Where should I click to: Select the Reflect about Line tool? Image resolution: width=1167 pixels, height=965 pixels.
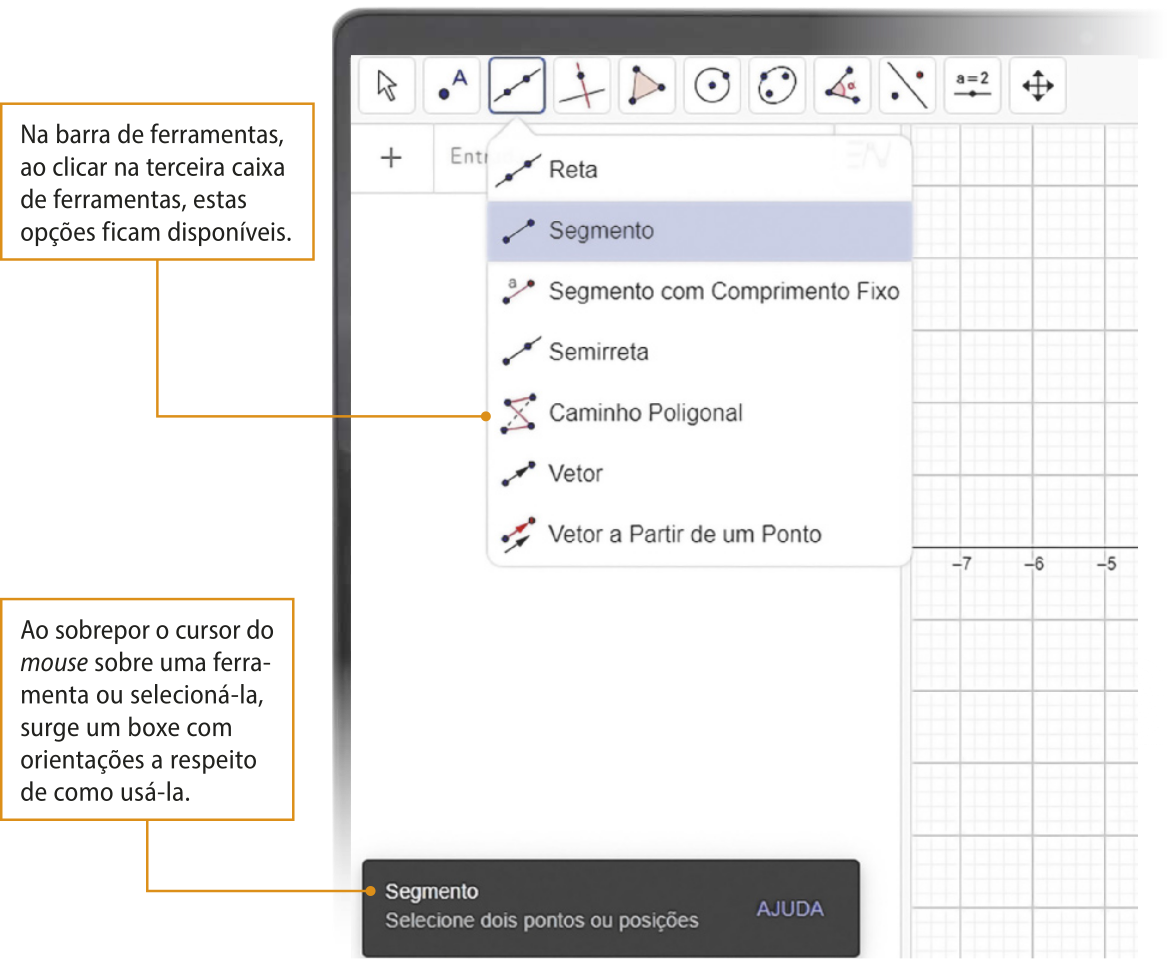(x=907, y=86)
